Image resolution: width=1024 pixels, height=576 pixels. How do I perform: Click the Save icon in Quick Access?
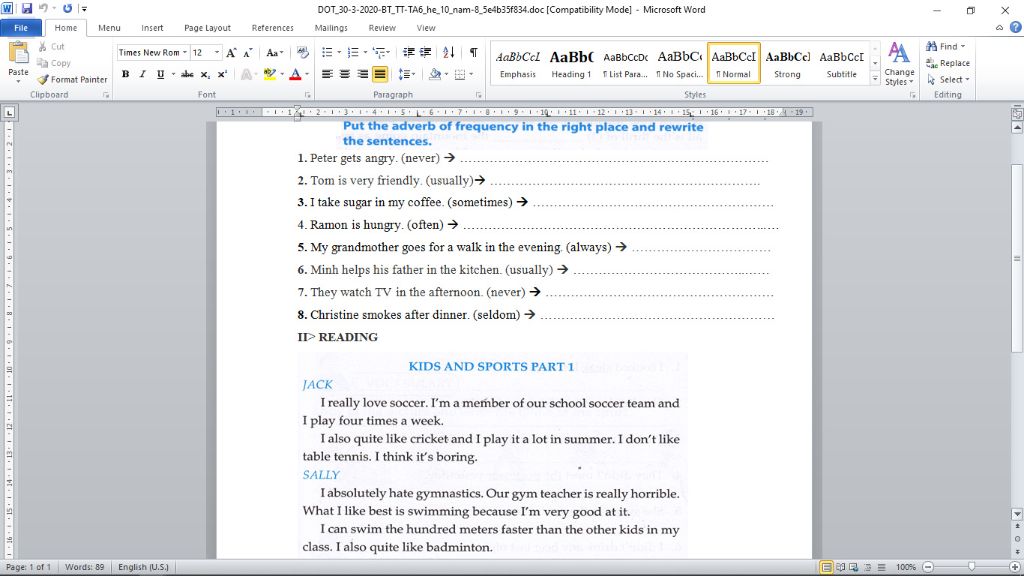27,8
